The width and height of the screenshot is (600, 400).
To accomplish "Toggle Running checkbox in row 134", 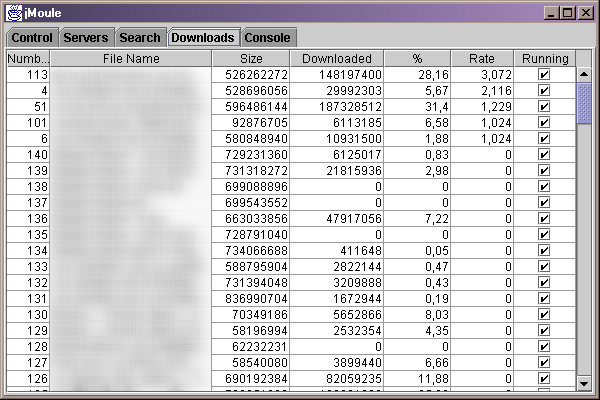I will click(544, 251).
